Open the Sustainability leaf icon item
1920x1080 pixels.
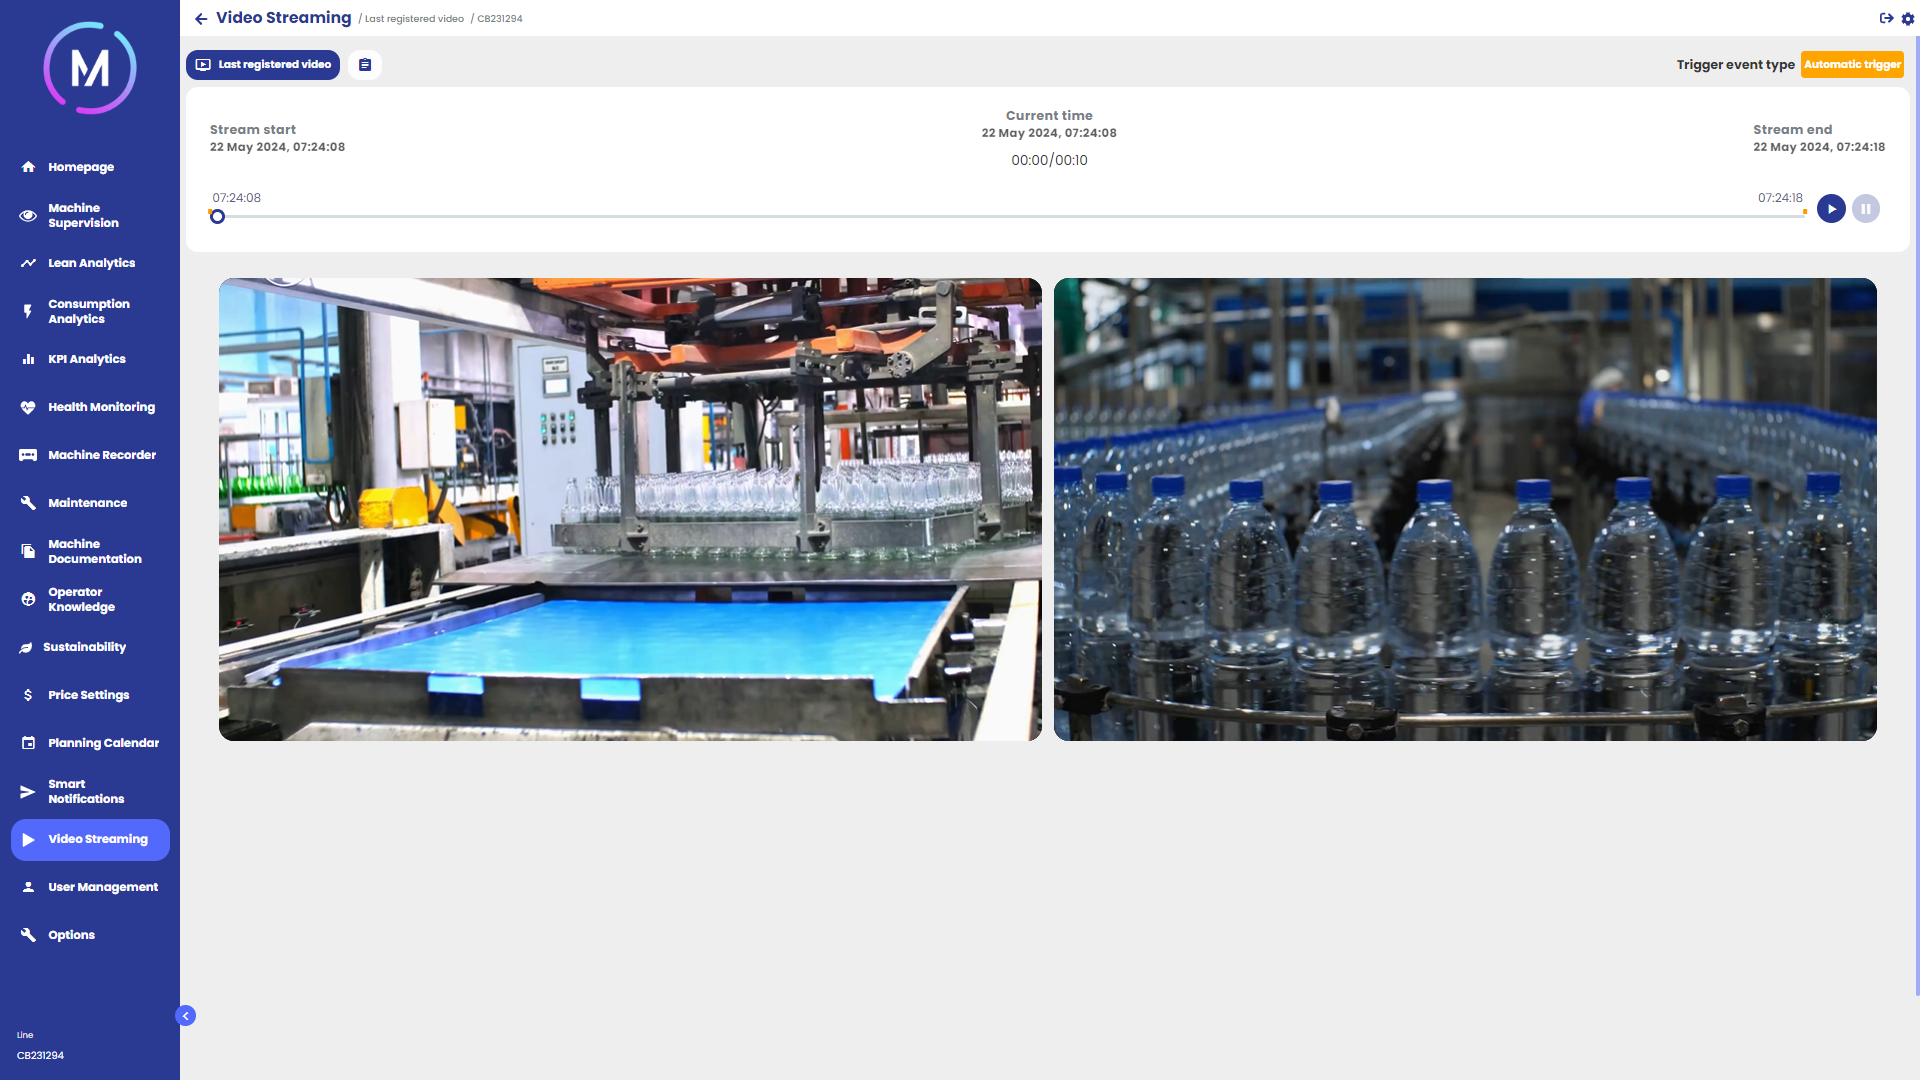(x=26, y=648)
